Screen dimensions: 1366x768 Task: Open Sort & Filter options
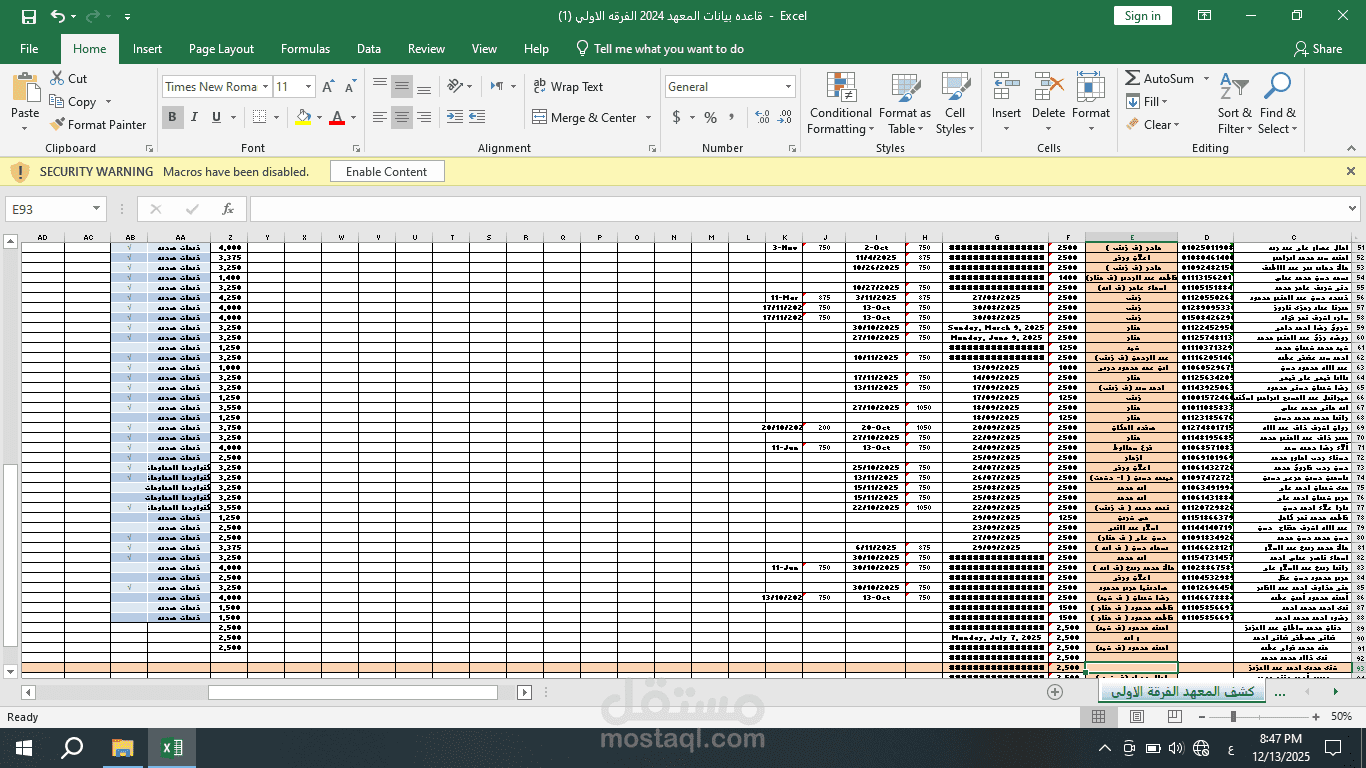[1235, 104]
